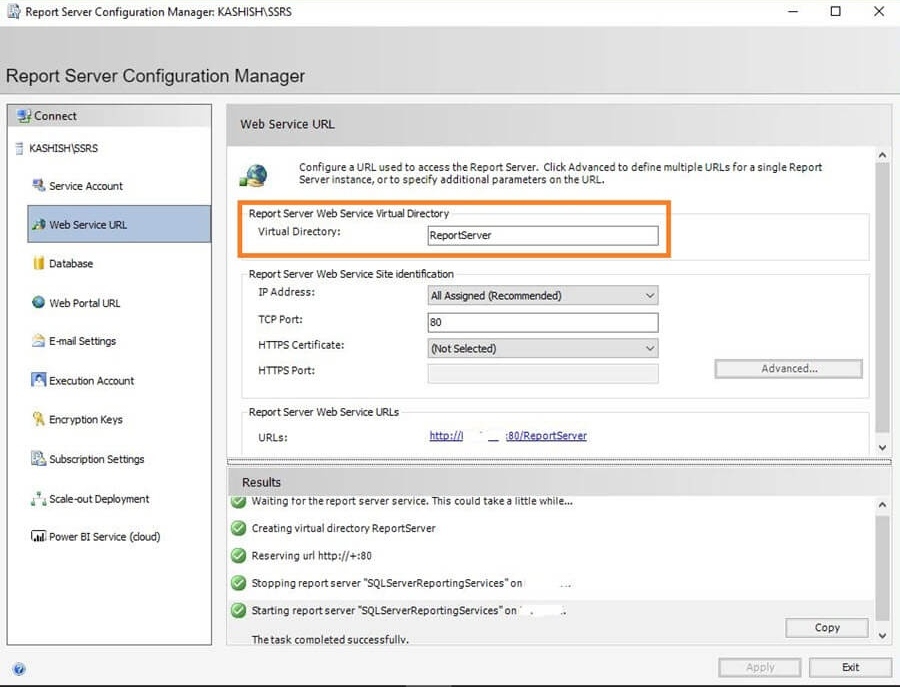Click the Database cylinder icon

[38, 263]
